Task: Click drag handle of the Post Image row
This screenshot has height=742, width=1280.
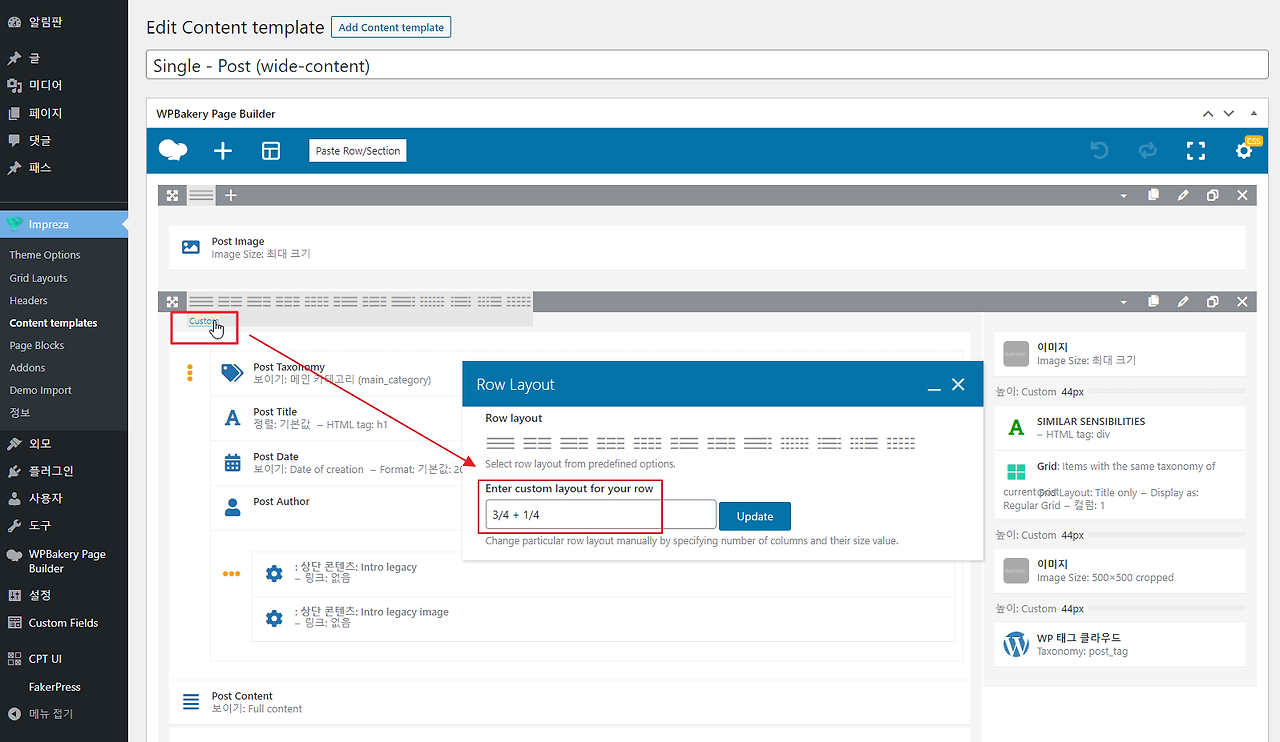Action: [x=173, y=195]
